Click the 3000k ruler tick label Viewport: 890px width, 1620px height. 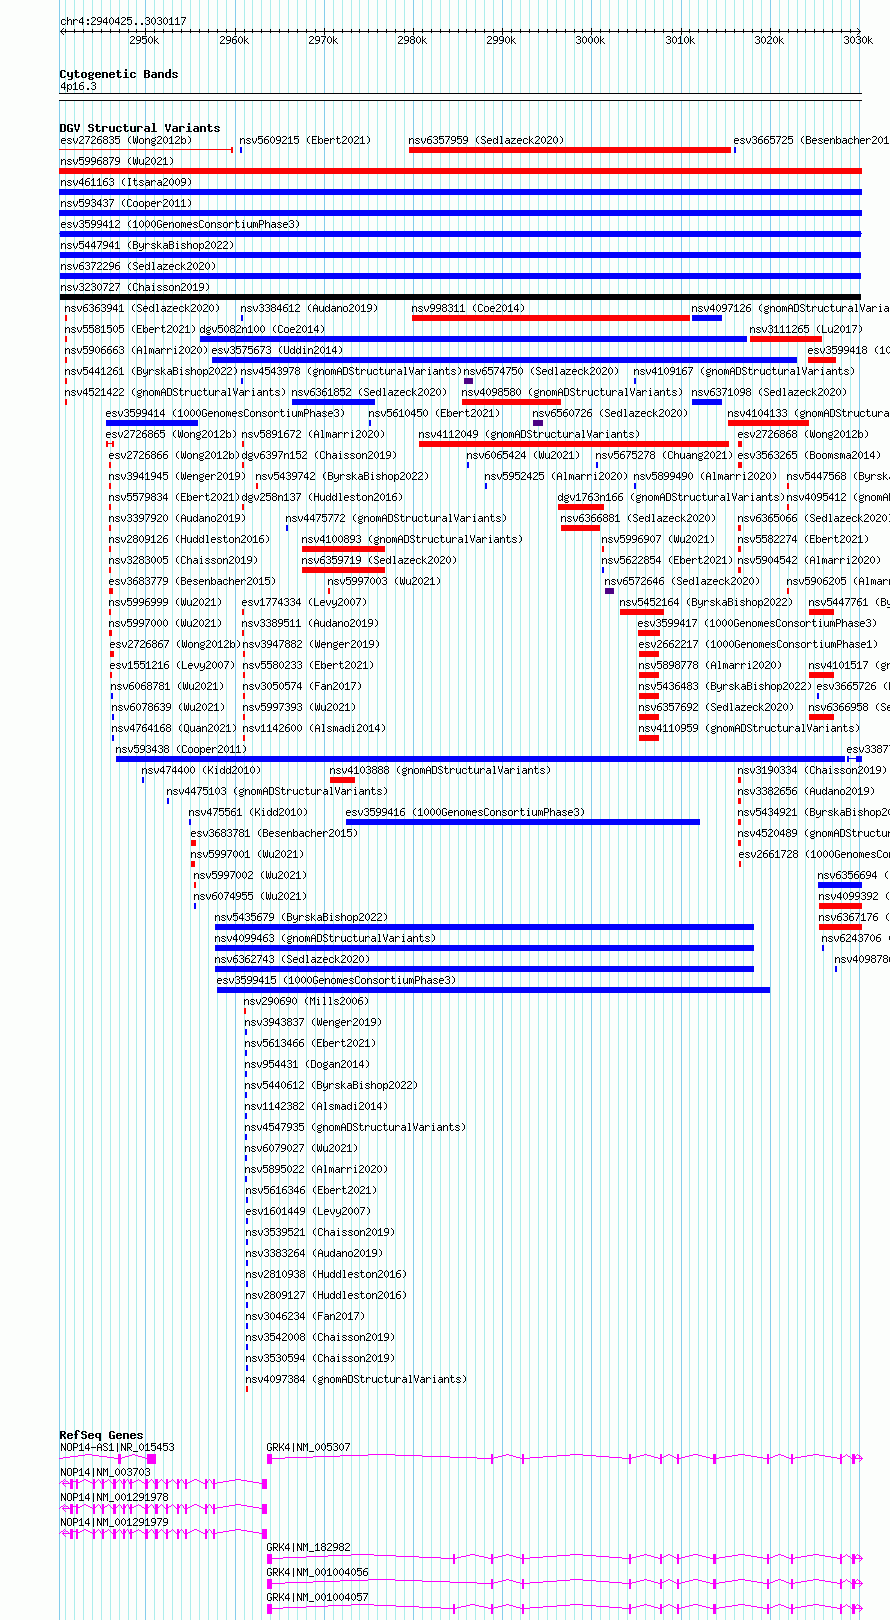point(590,40)
